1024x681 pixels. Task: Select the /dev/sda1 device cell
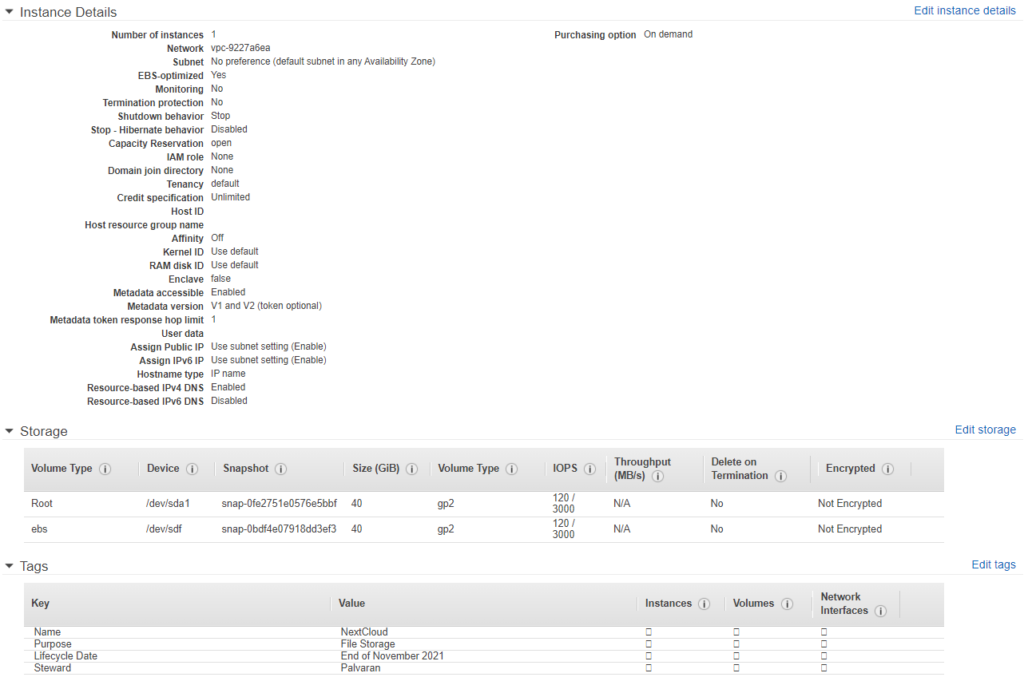tap(168, 503)
